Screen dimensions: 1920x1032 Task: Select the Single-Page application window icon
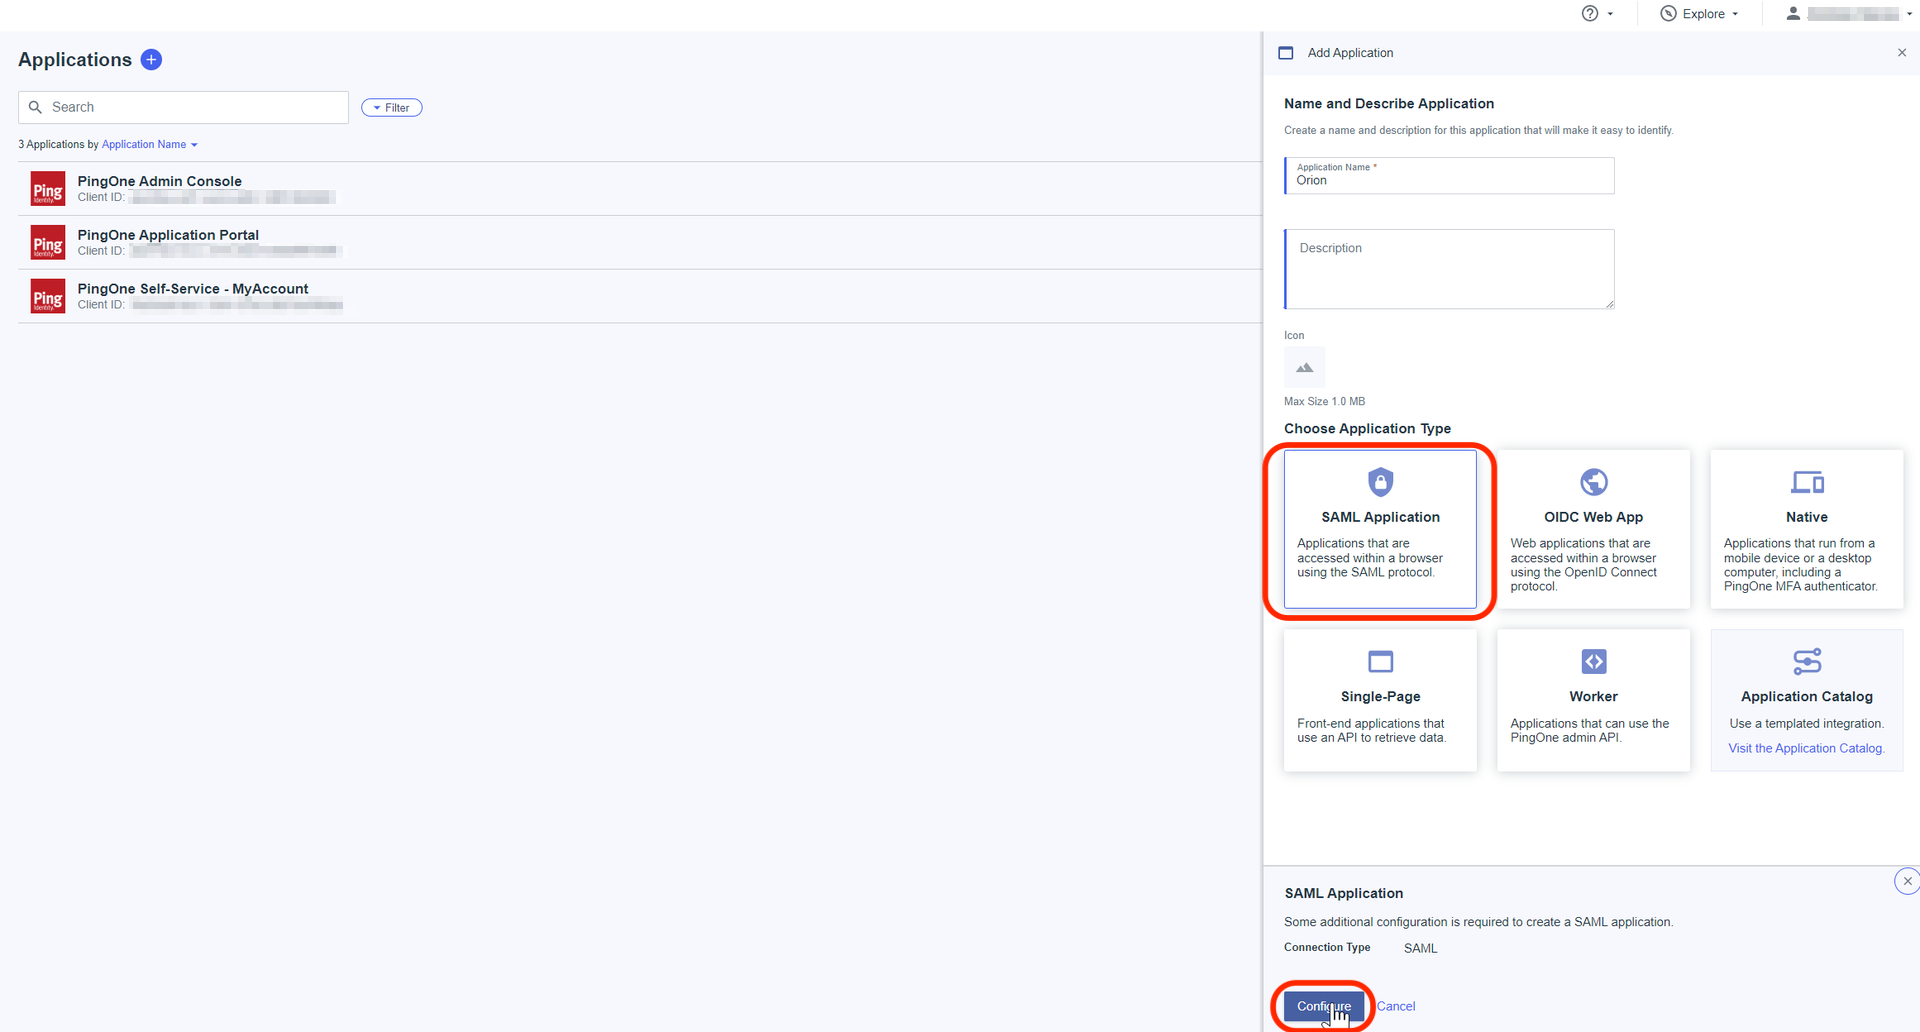tap(1380, 662)
